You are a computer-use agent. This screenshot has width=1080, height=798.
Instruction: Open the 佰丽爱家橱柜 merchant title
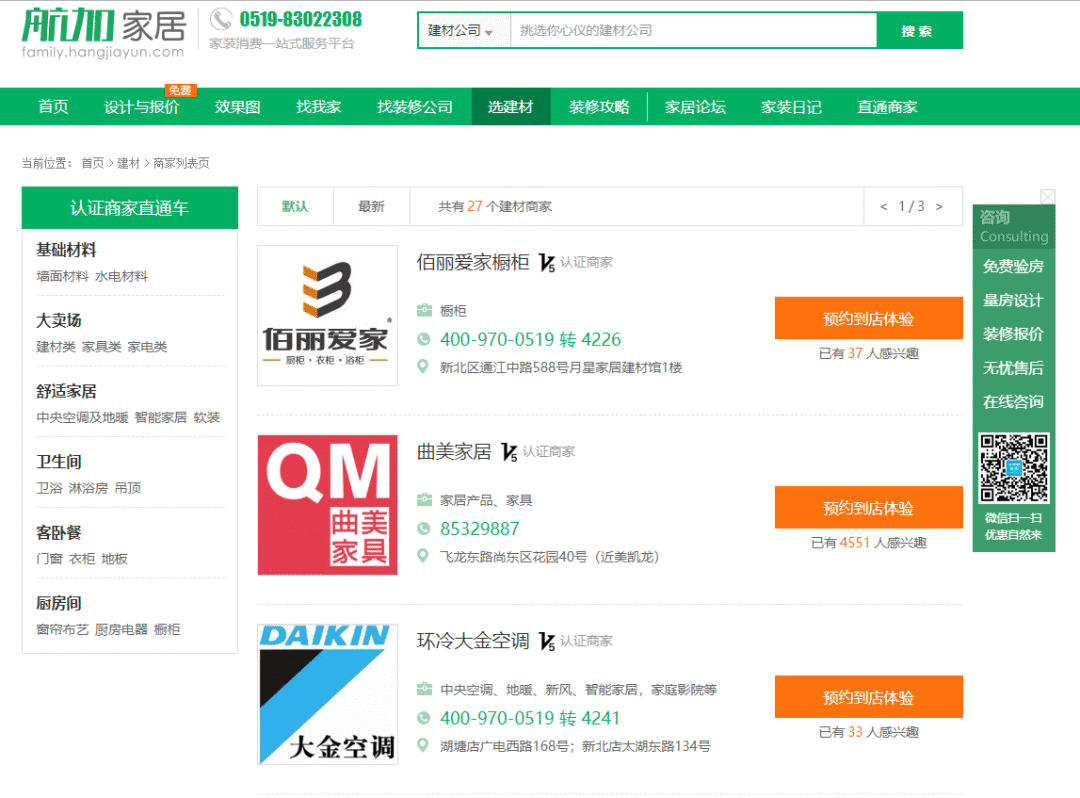click(x=473, y=262)
